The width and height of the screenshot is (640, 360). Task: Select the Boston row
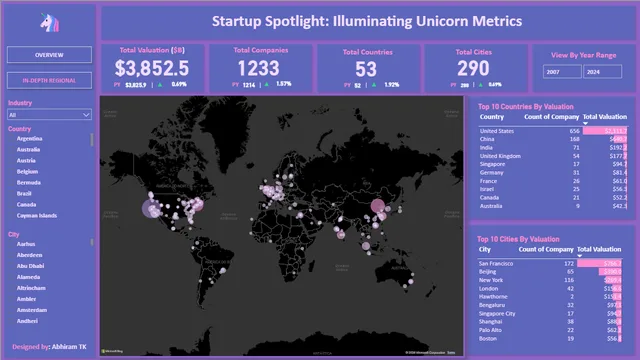point(550,339)
